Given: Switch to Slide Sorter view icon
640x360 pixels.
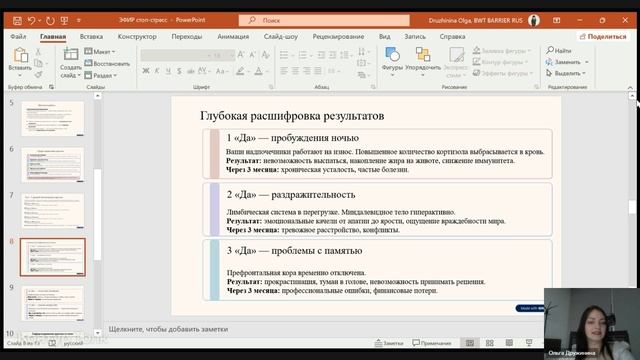Looking at the screenshot, I should [x=489, y=343].
